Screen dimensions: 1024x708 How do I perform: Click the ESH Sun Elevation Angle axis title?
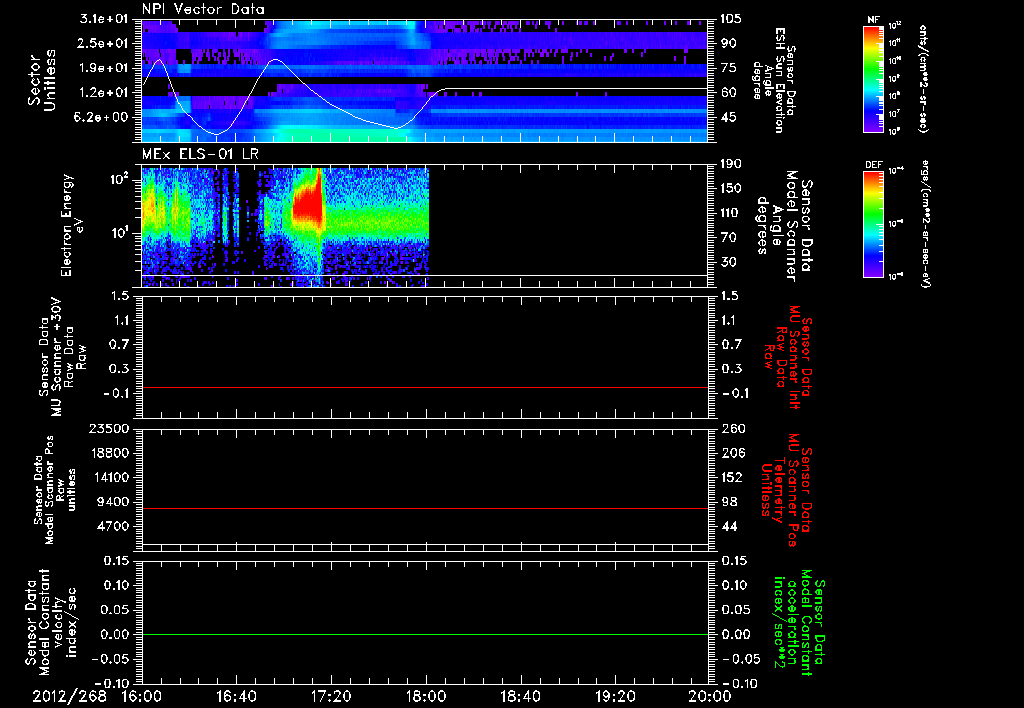pyautogui.click(x=774, y=80)
